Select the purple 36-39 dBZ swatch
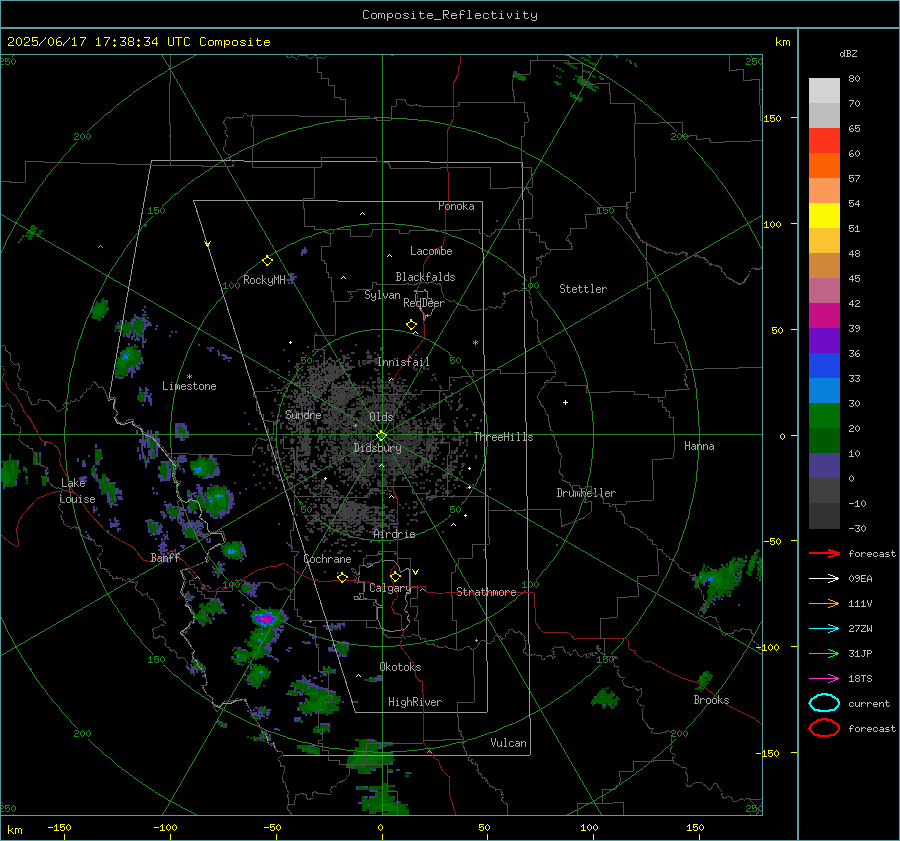Image resolution: width=900 pixels, height=841 pixels. [x=824, y=341]
